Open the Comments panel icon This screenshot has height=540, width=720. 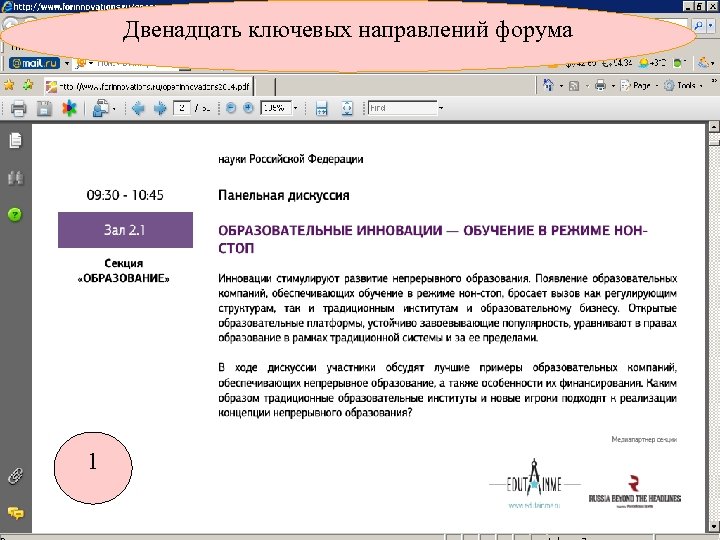coord(15,512)
